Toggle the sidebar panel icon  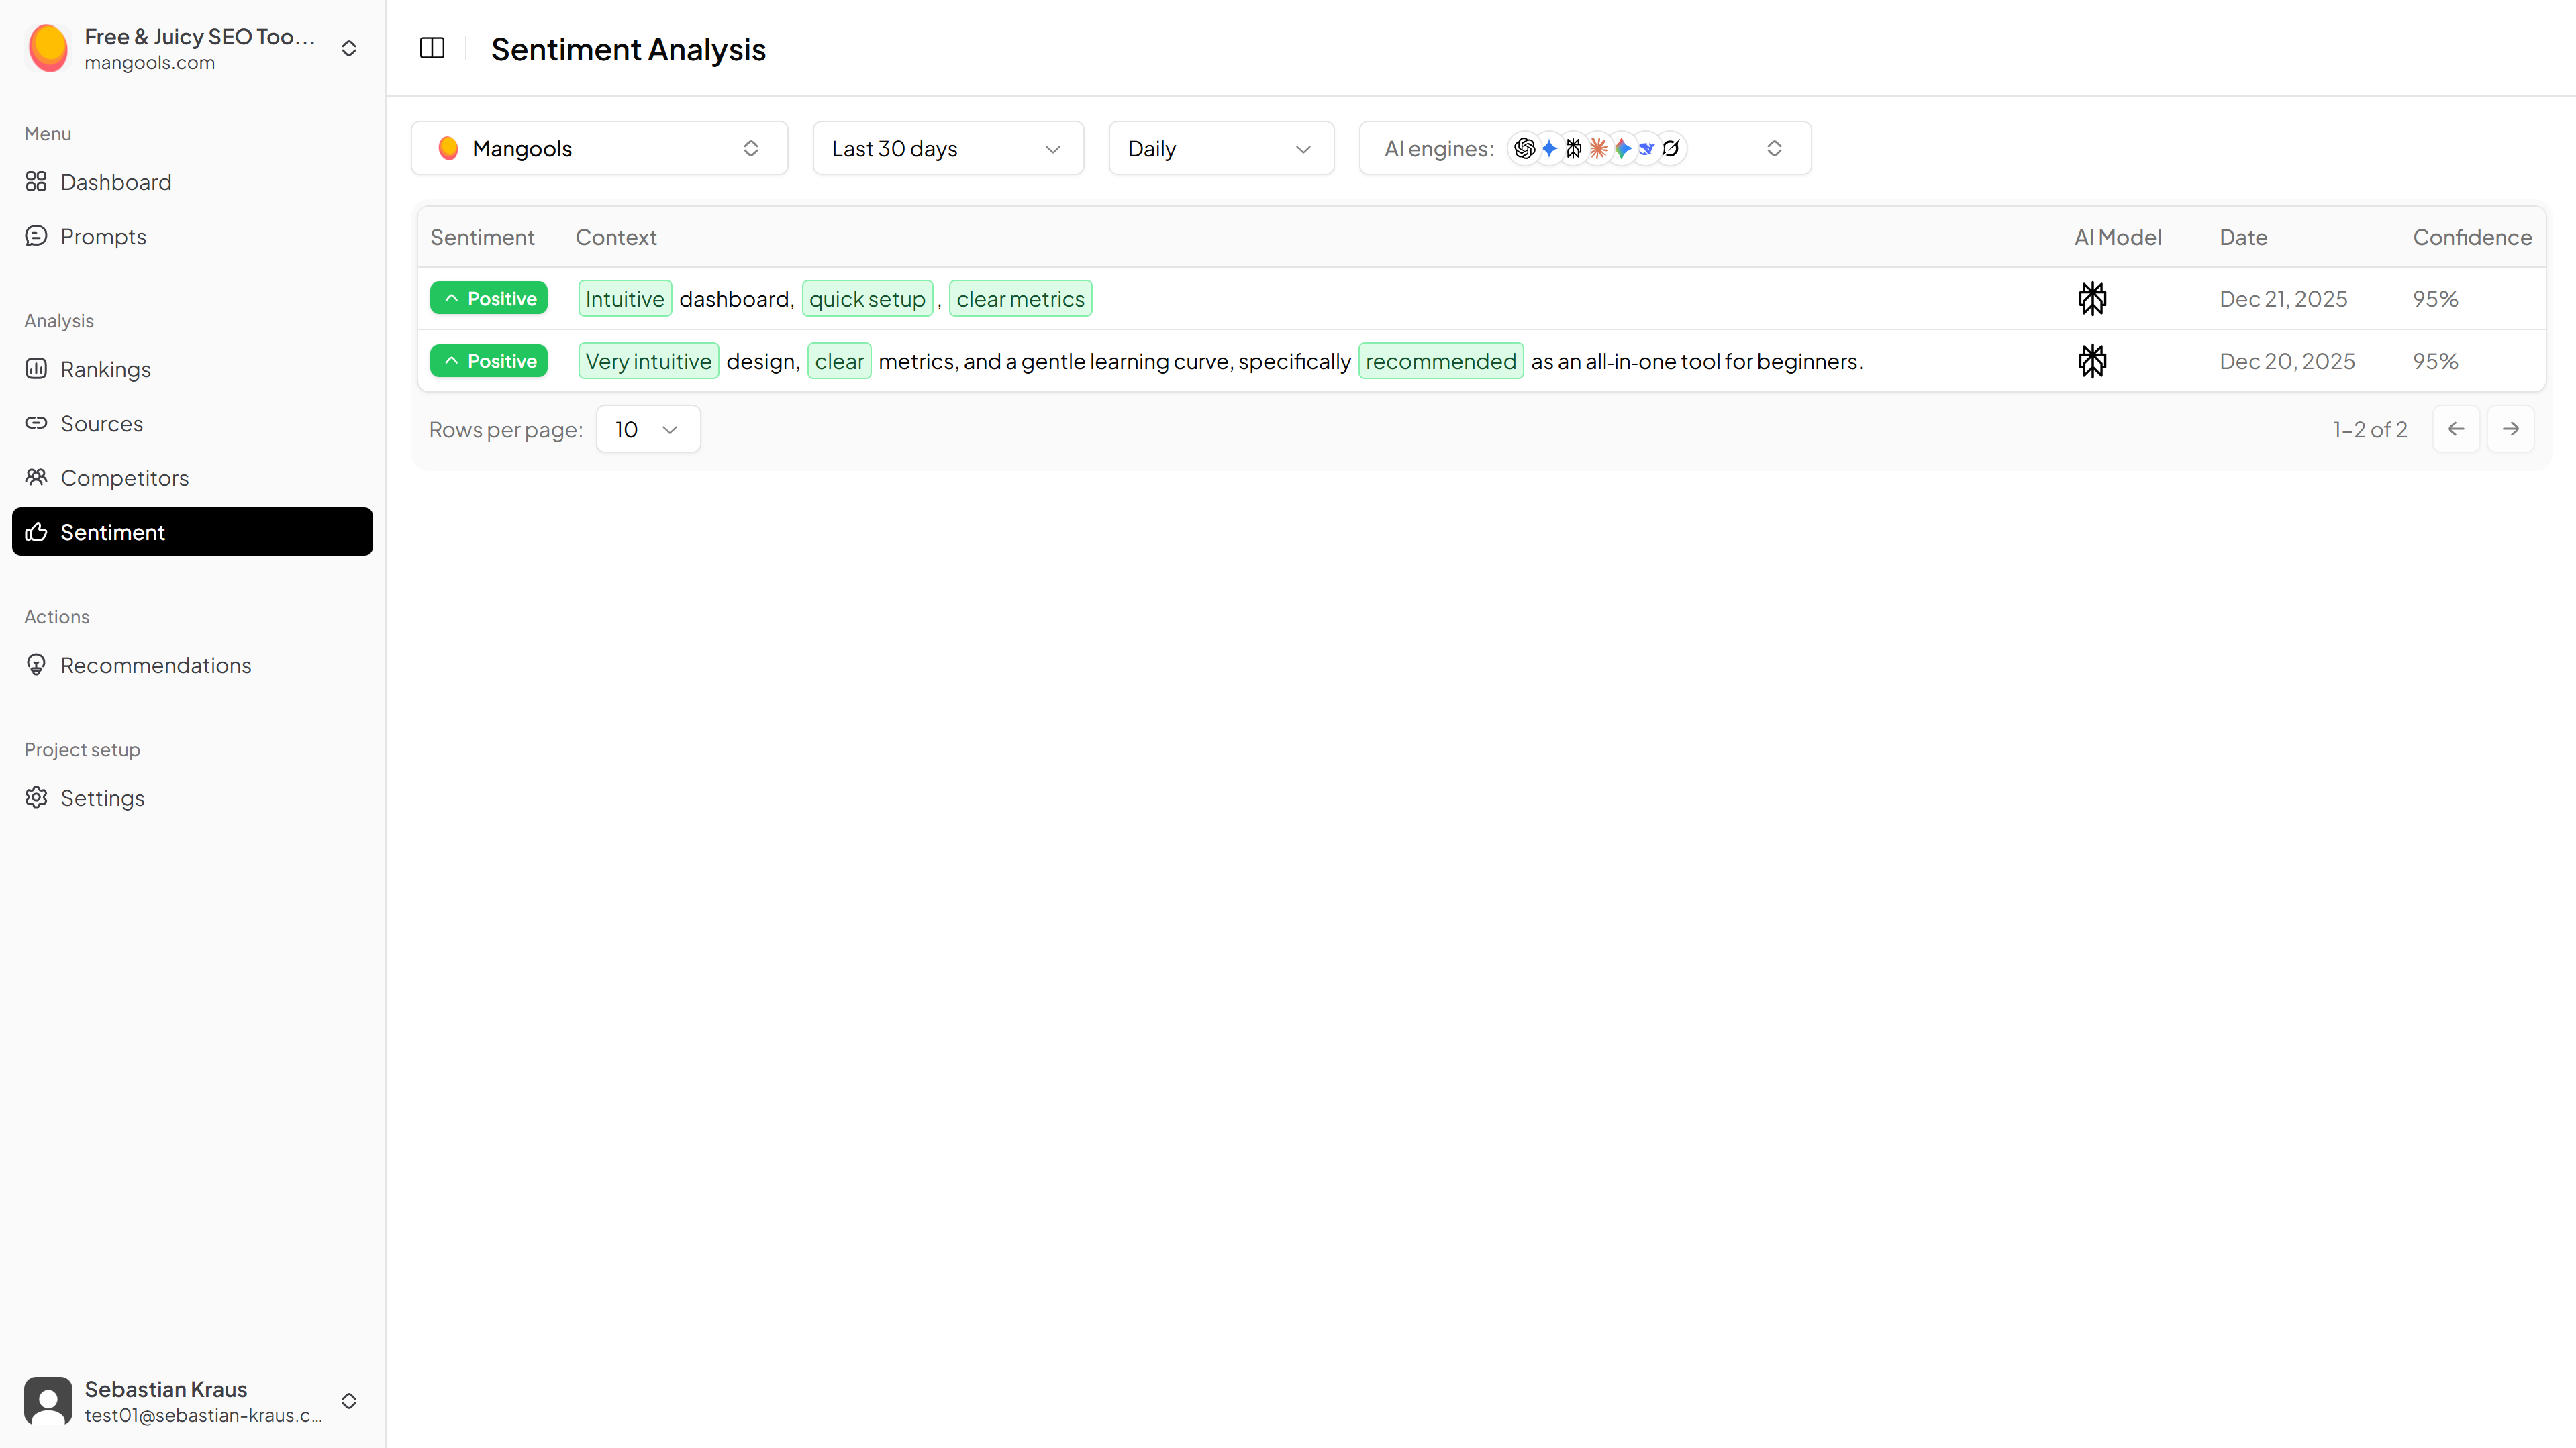pos(432,48)
